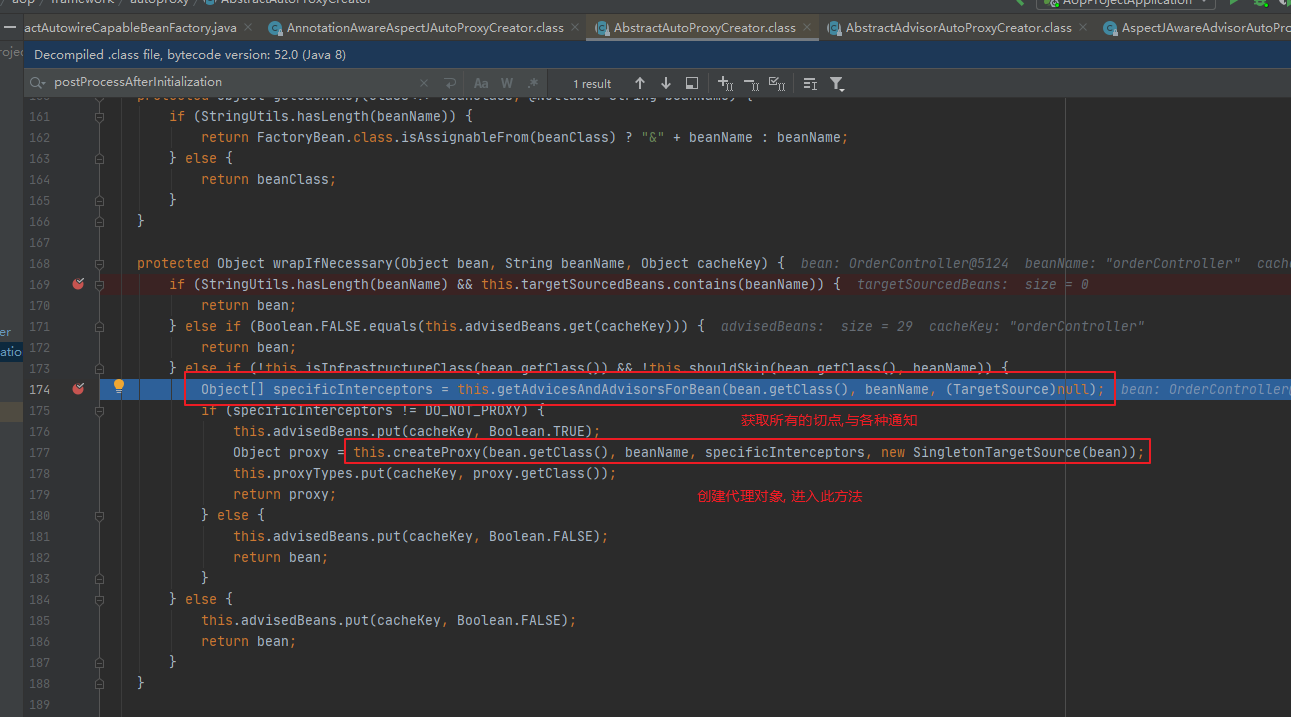Click proxyTypes.put statement on line 178
Screen dimensions: 1291x717
[x=425, y=473]
